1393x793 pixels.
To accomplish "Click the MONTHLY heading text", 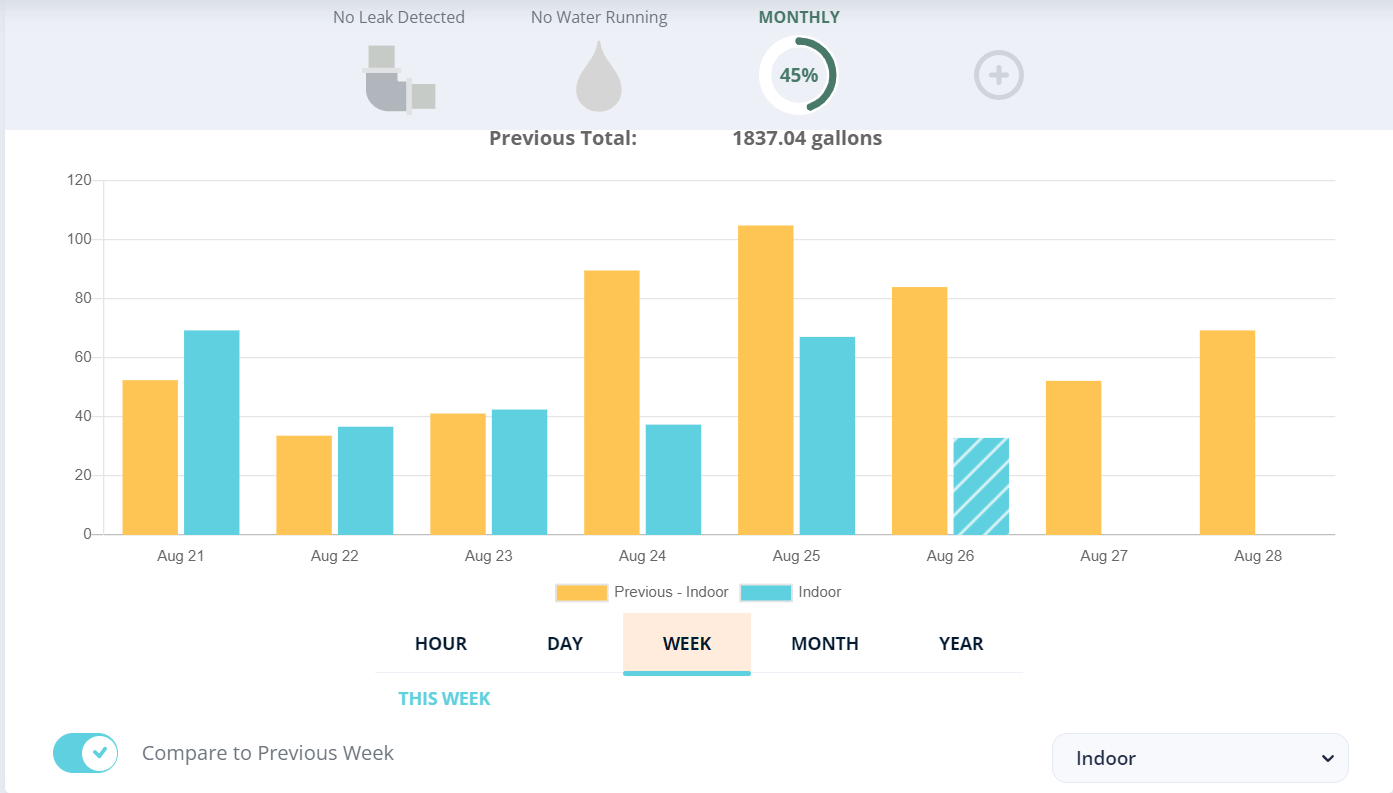I will click(799, 17).
